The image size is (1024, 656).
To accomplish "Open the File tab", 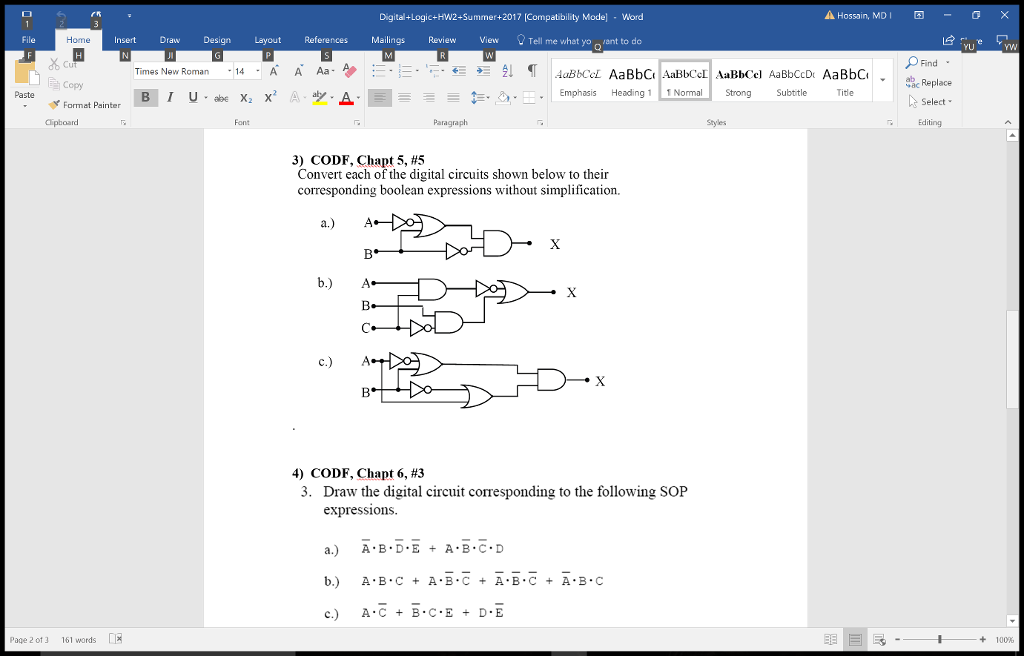I will point(28,41).
